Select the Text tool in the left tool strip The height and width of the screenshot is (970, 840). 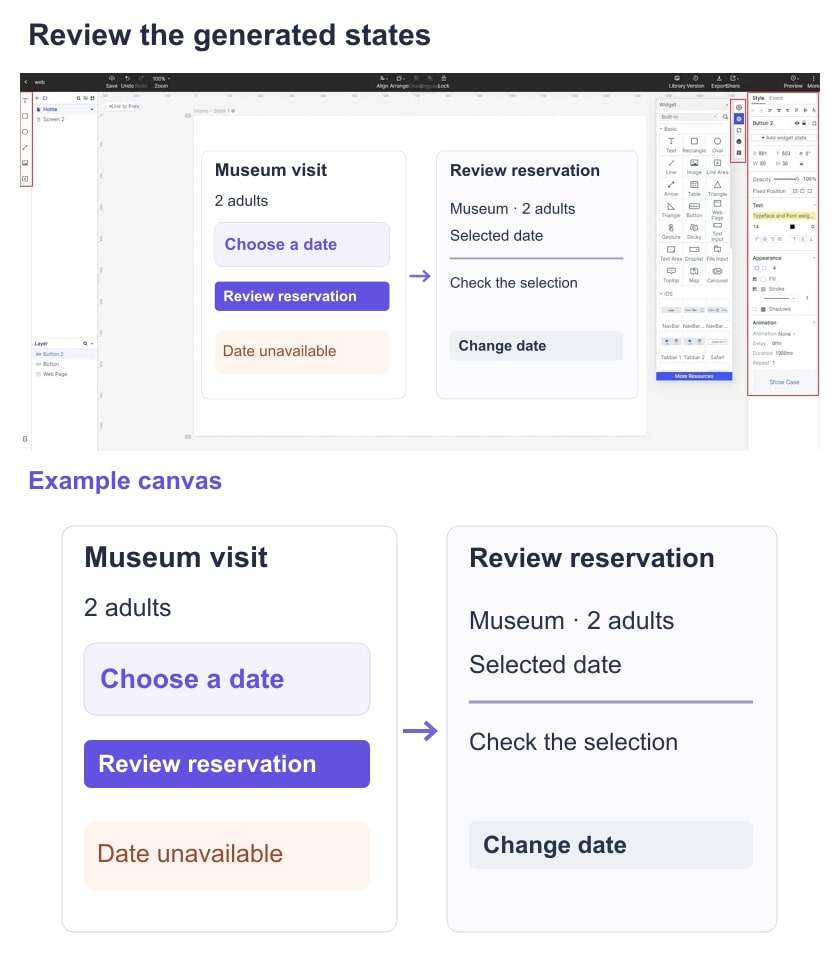25,100
